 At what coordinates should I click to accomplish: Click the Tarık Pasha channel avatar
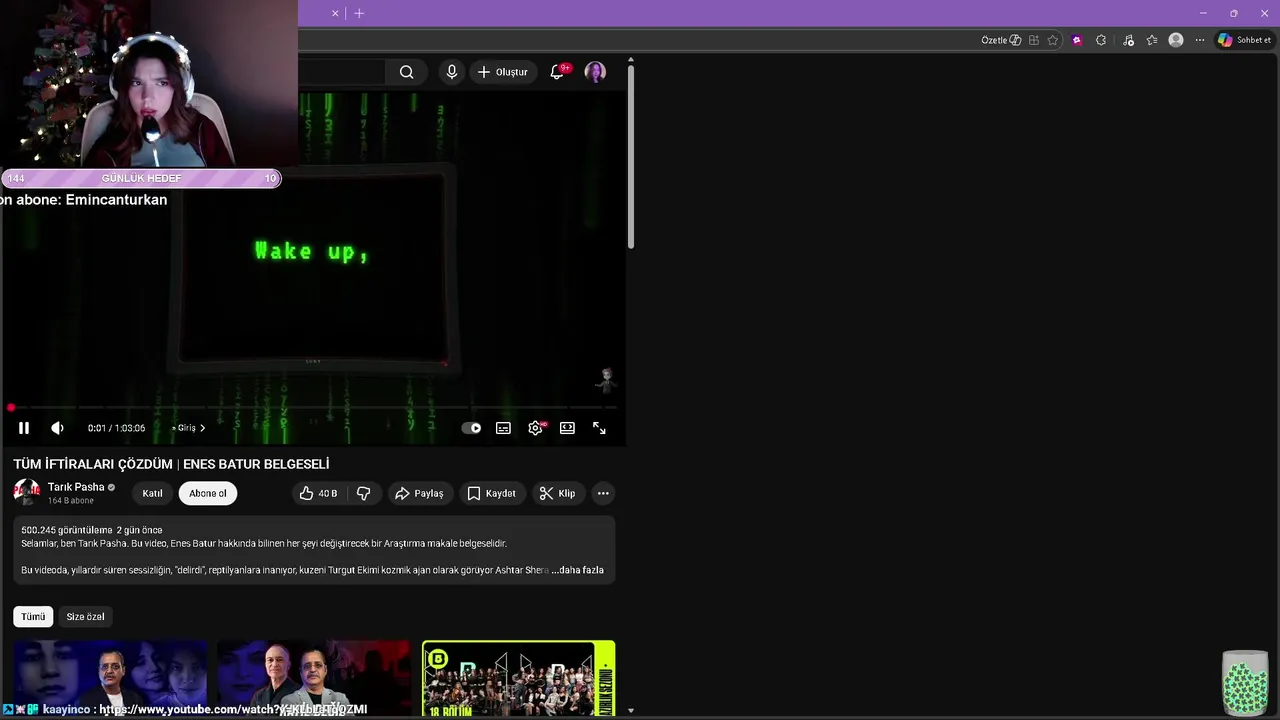(27, 492)
